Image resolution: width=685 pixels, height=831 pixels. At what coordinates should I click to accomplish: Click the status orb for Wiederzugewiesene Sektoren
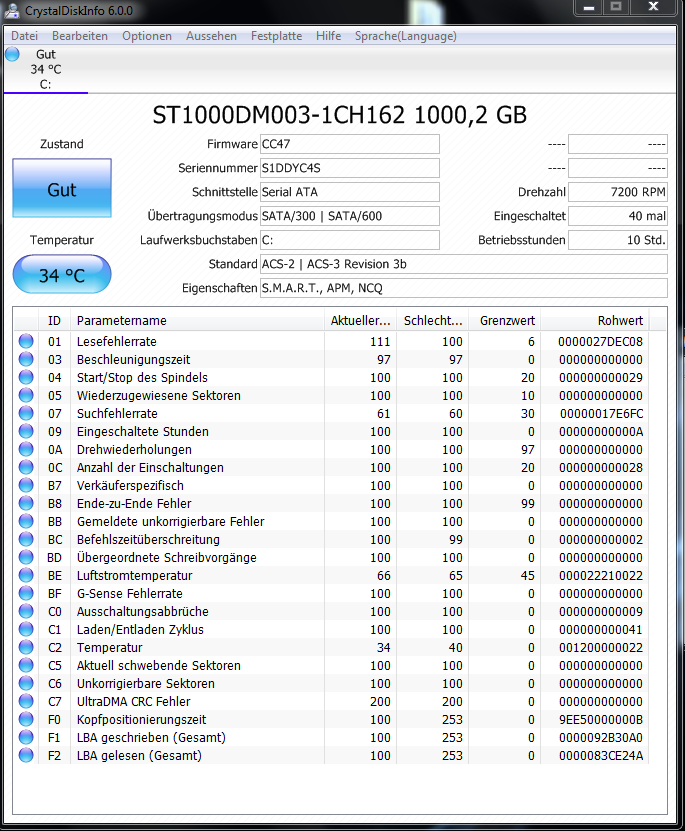tap(26, 395)
